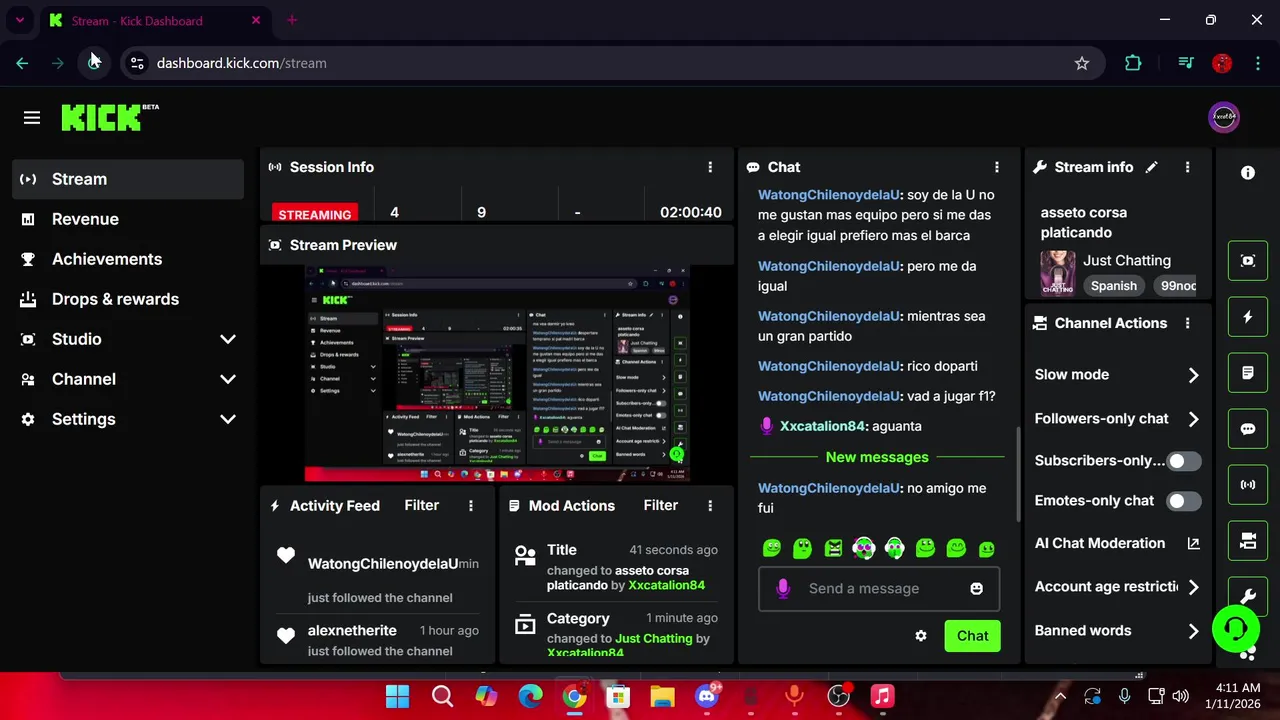Click the info icon in right sidebar
This screenshot has height=720, width=1280.
[1248, 173]
